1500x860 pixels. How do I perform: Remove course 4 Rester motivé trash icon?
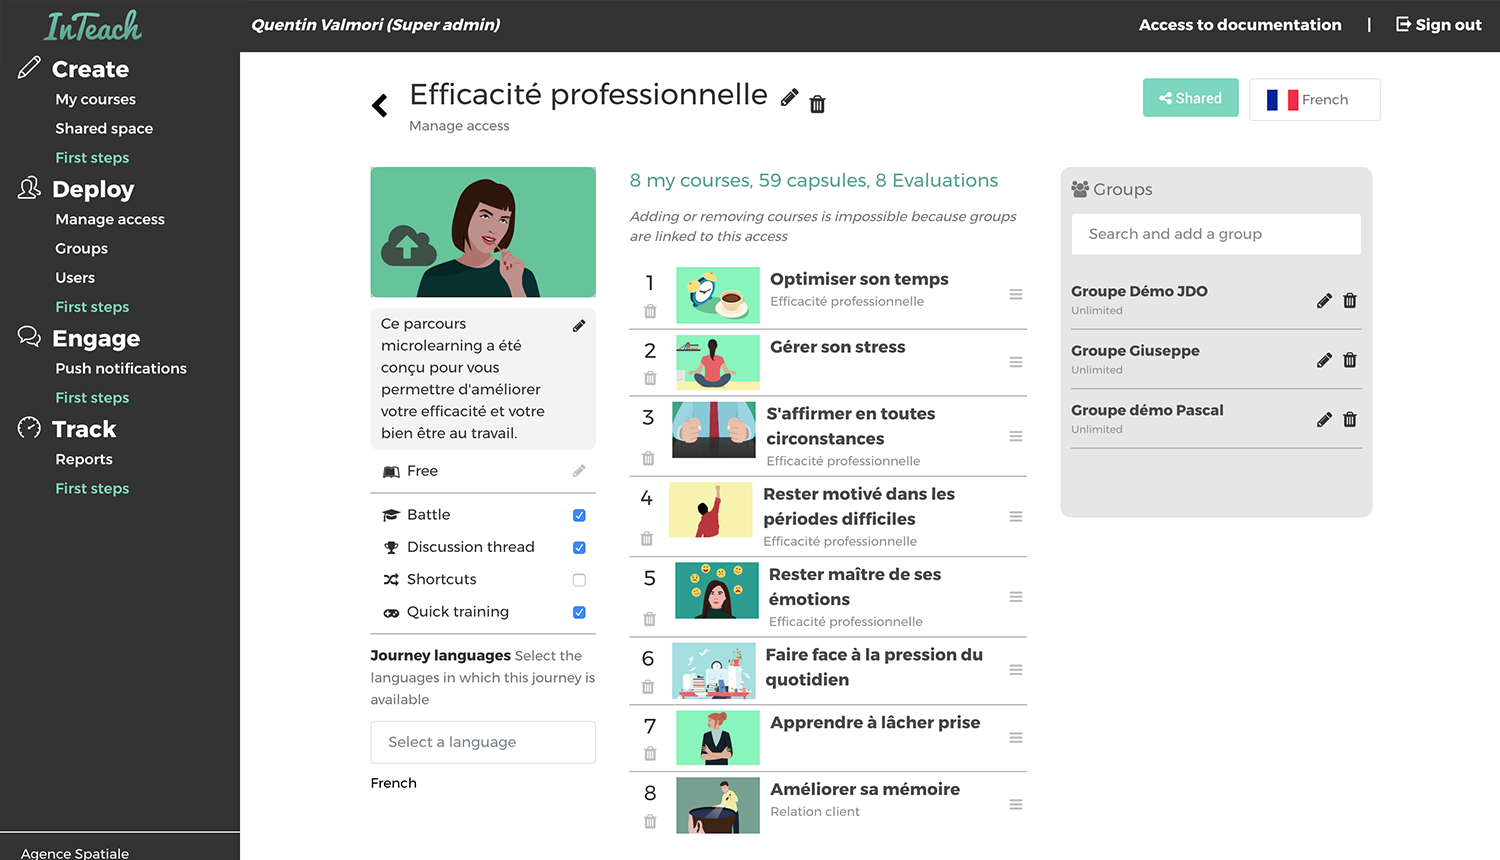click(647, 539)
